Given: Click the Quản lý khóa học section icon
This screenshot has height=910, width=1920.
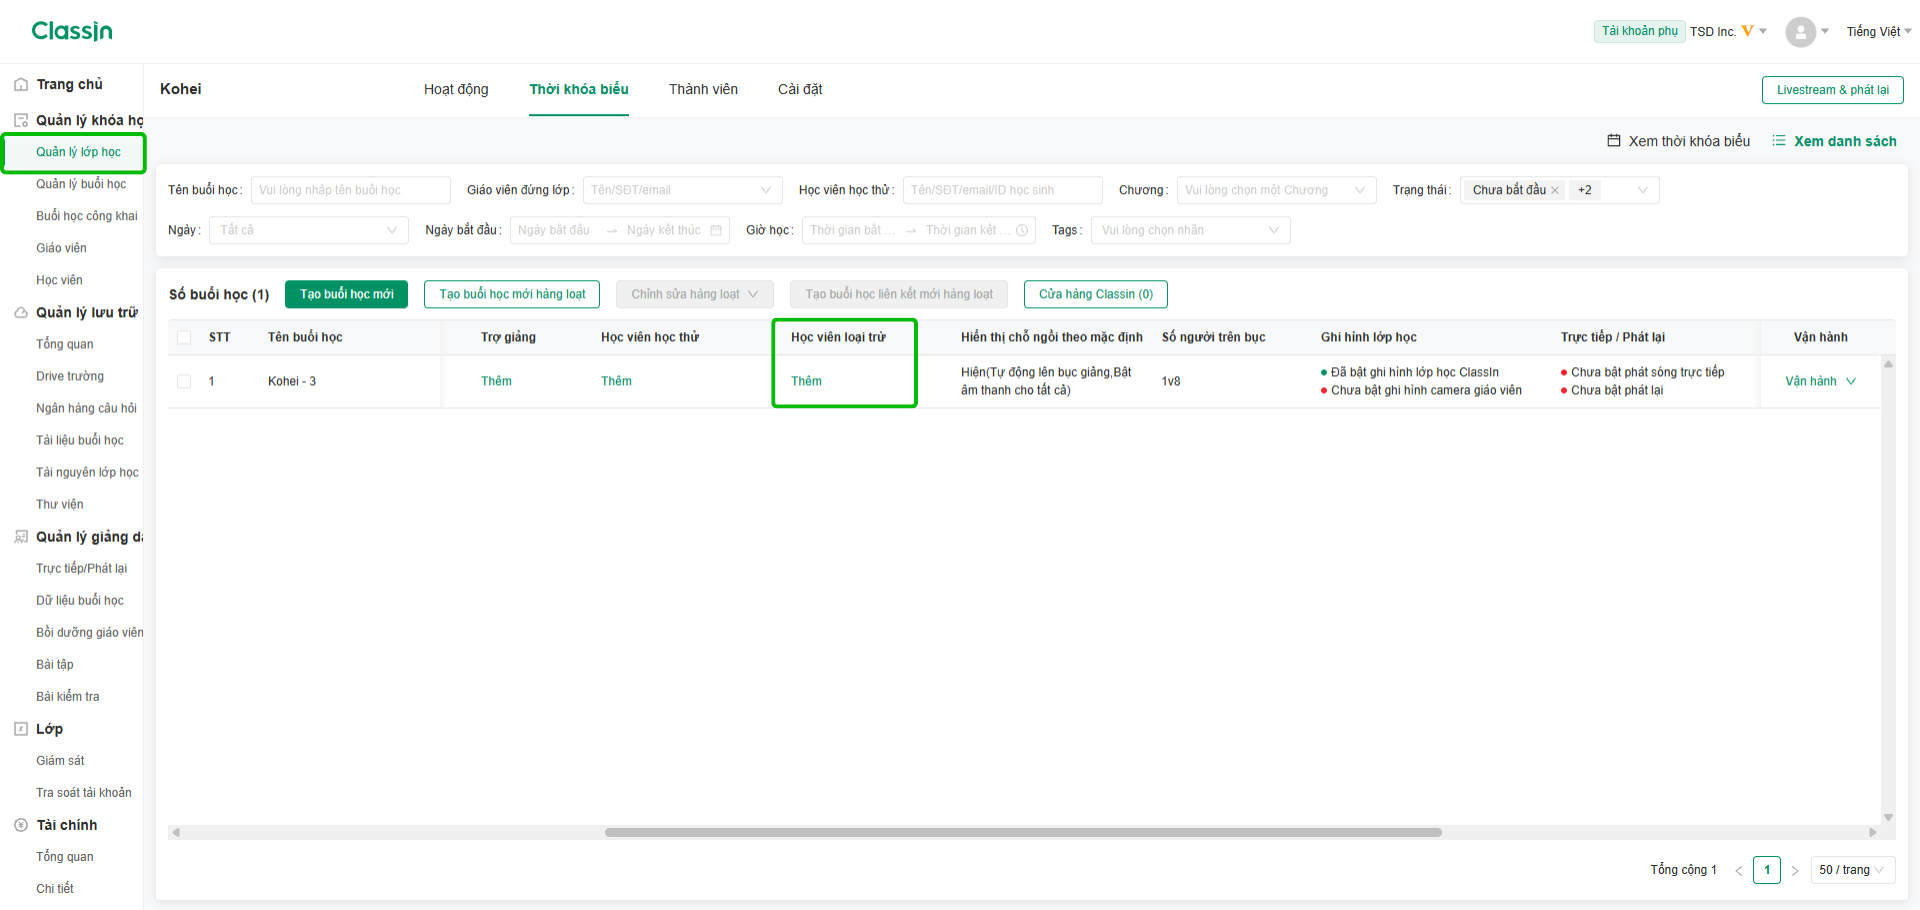Looking at the screenshot, I should click(21, 121).
